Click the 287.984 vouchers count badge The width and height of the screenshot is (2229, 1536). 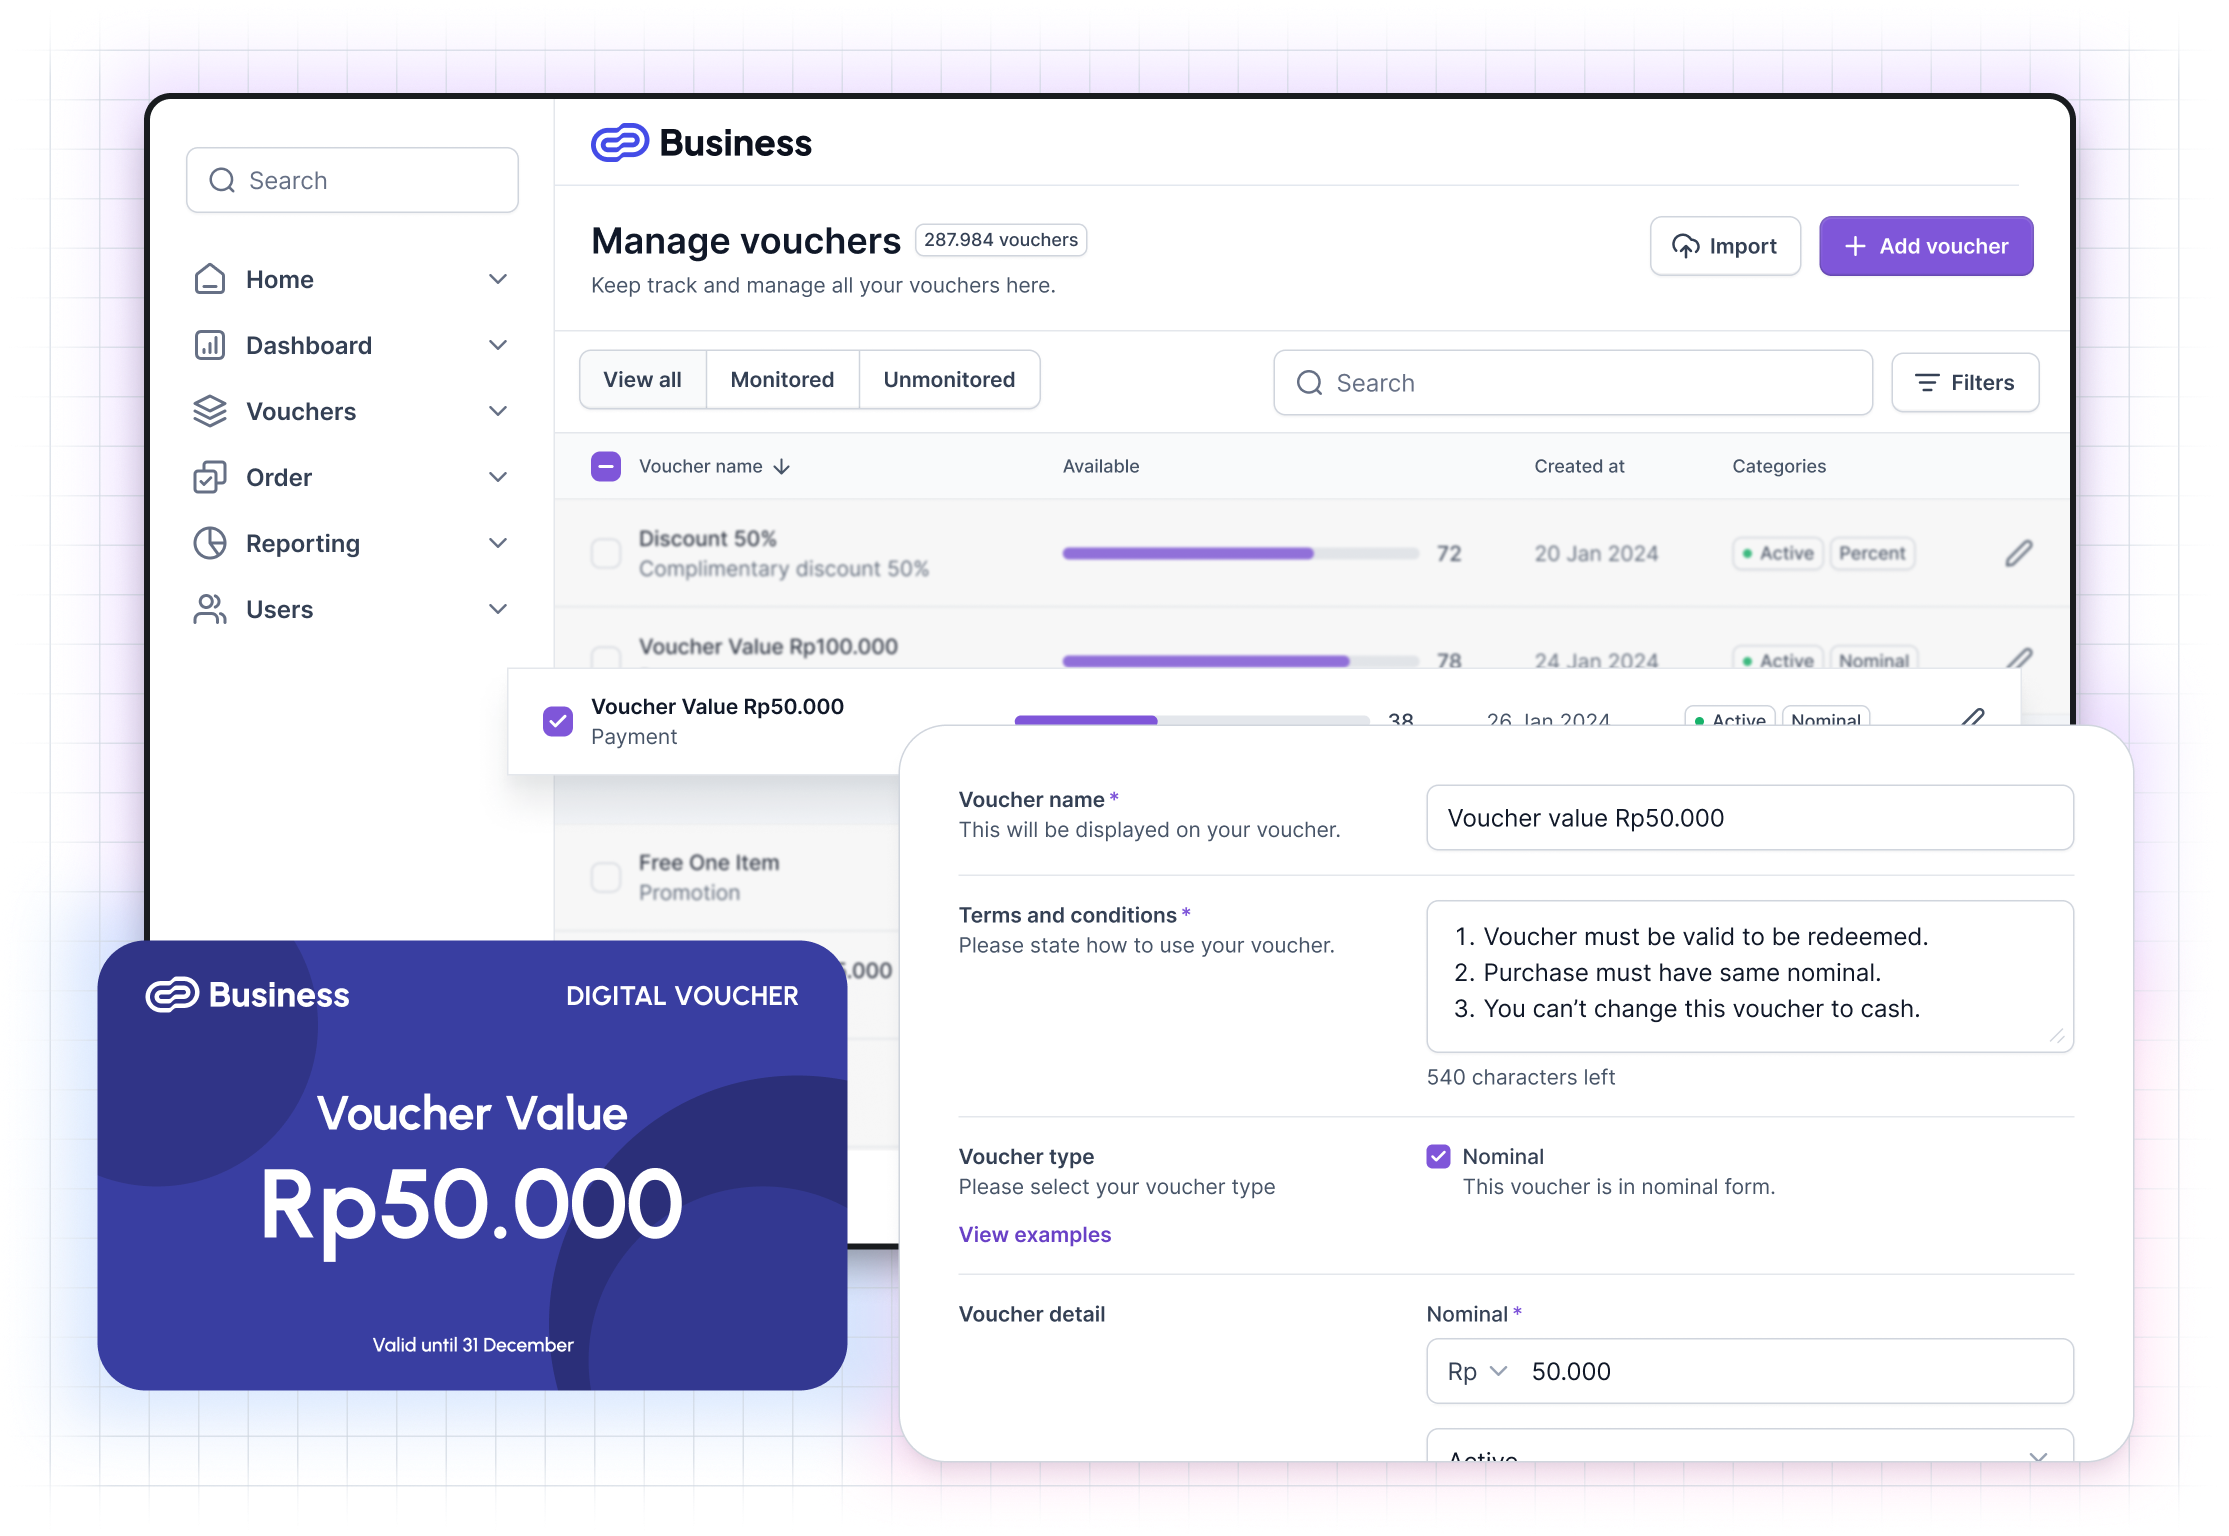point(1001,240)
